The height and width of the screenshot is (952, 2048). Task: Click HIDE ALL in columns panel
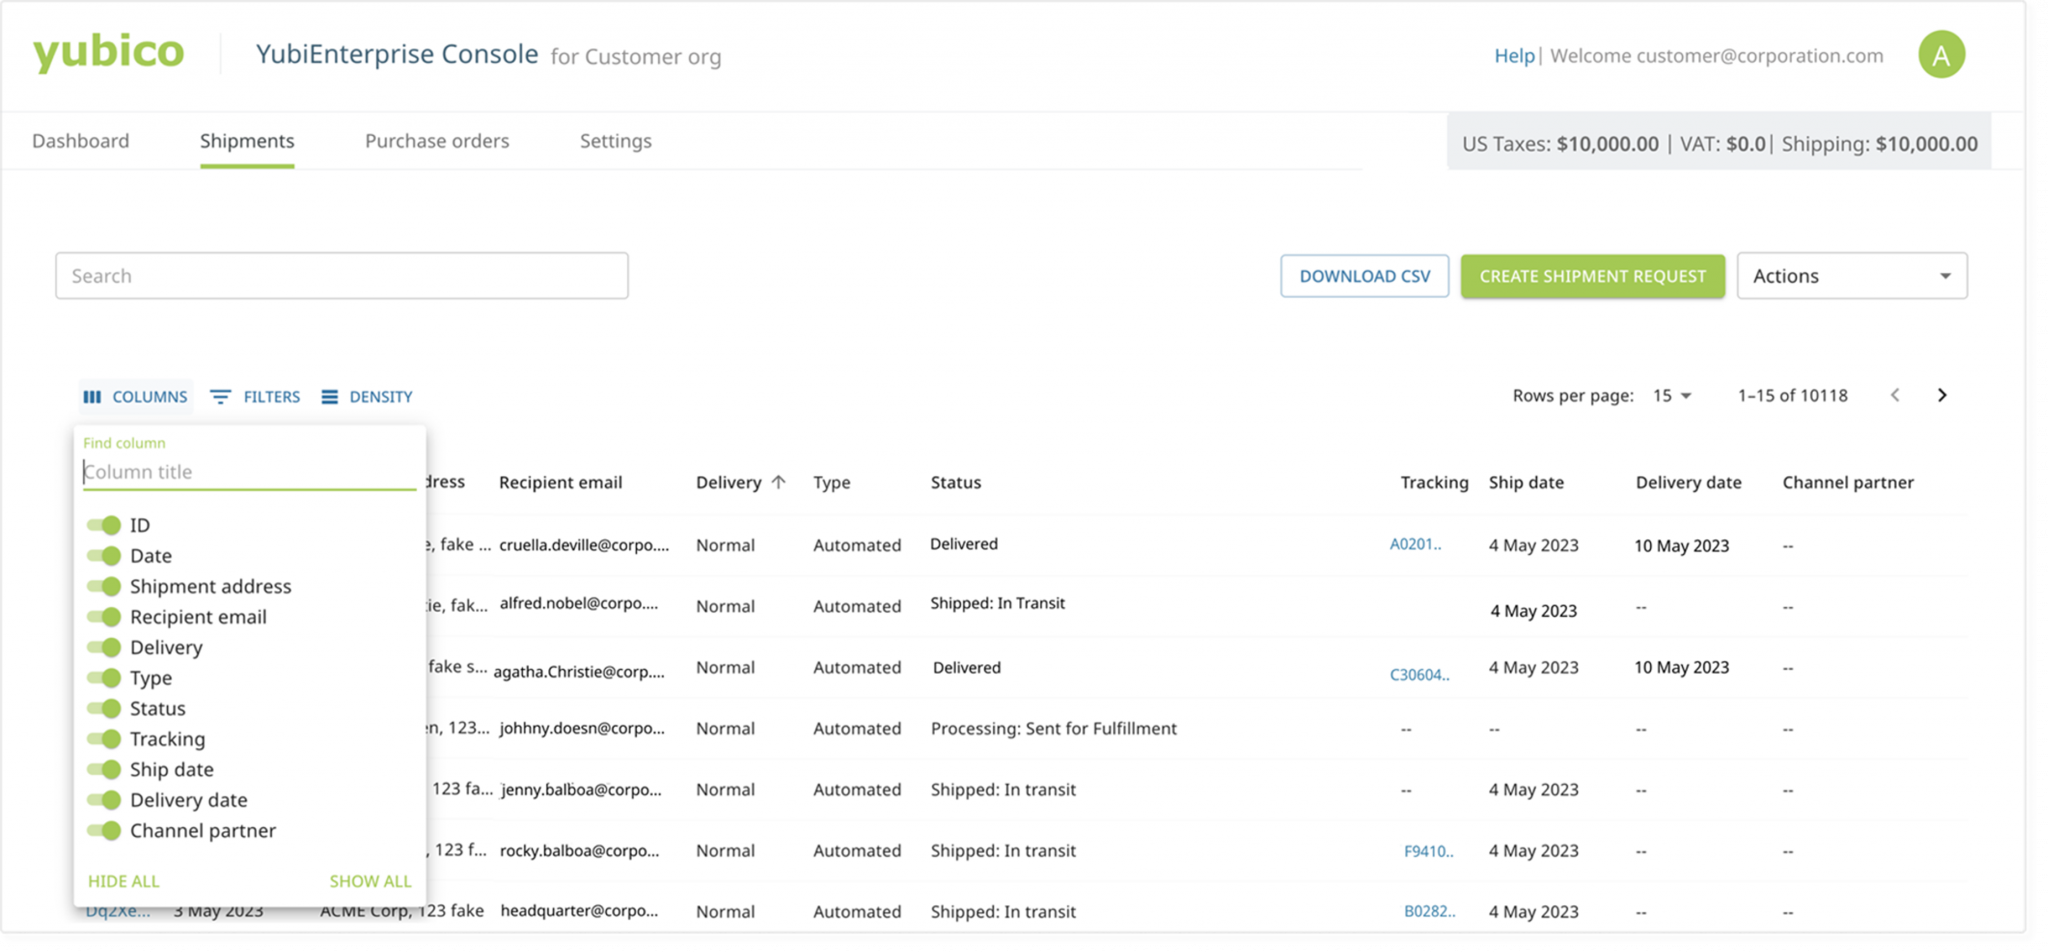[x=122, y=881]
